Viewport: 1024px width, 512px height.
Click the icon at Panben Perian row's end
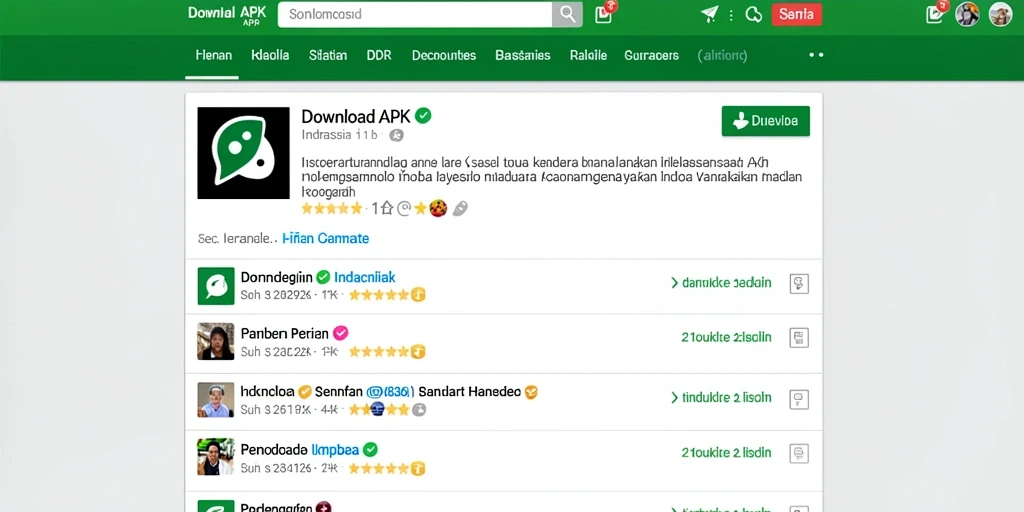799,338
